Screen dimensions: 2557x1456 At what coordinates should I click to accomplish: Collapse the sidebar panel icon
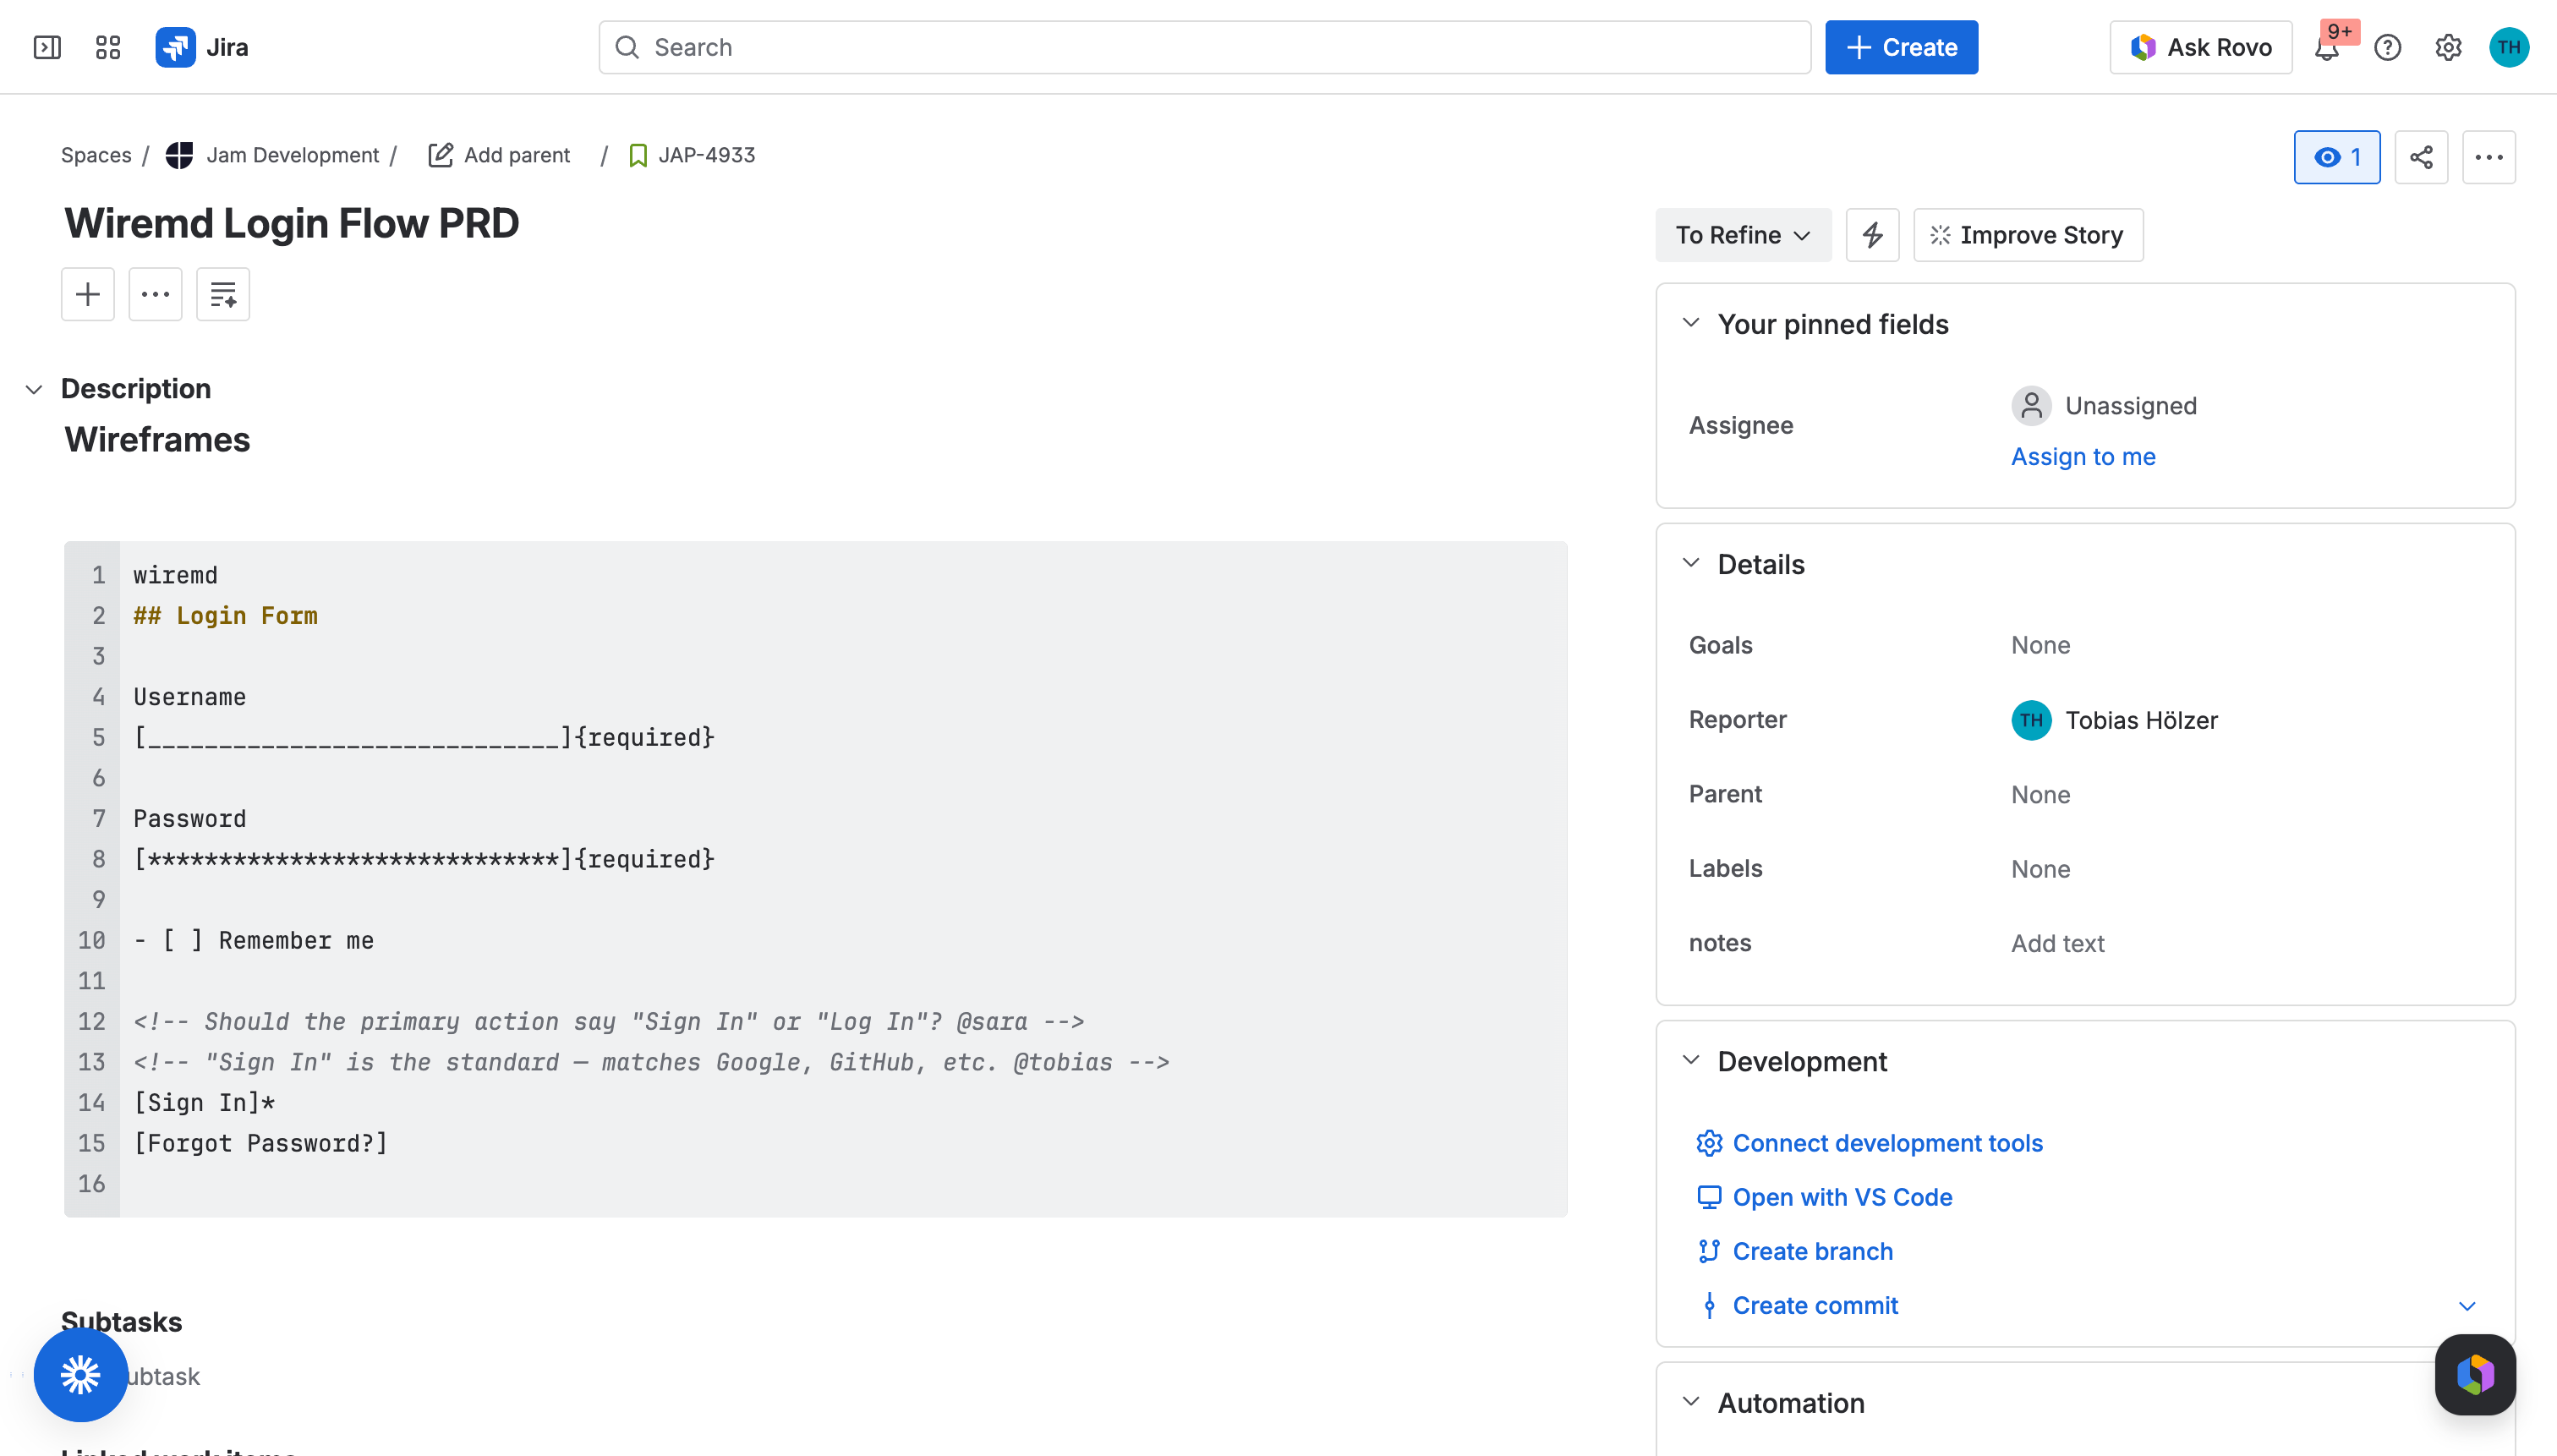pos(47,47)
